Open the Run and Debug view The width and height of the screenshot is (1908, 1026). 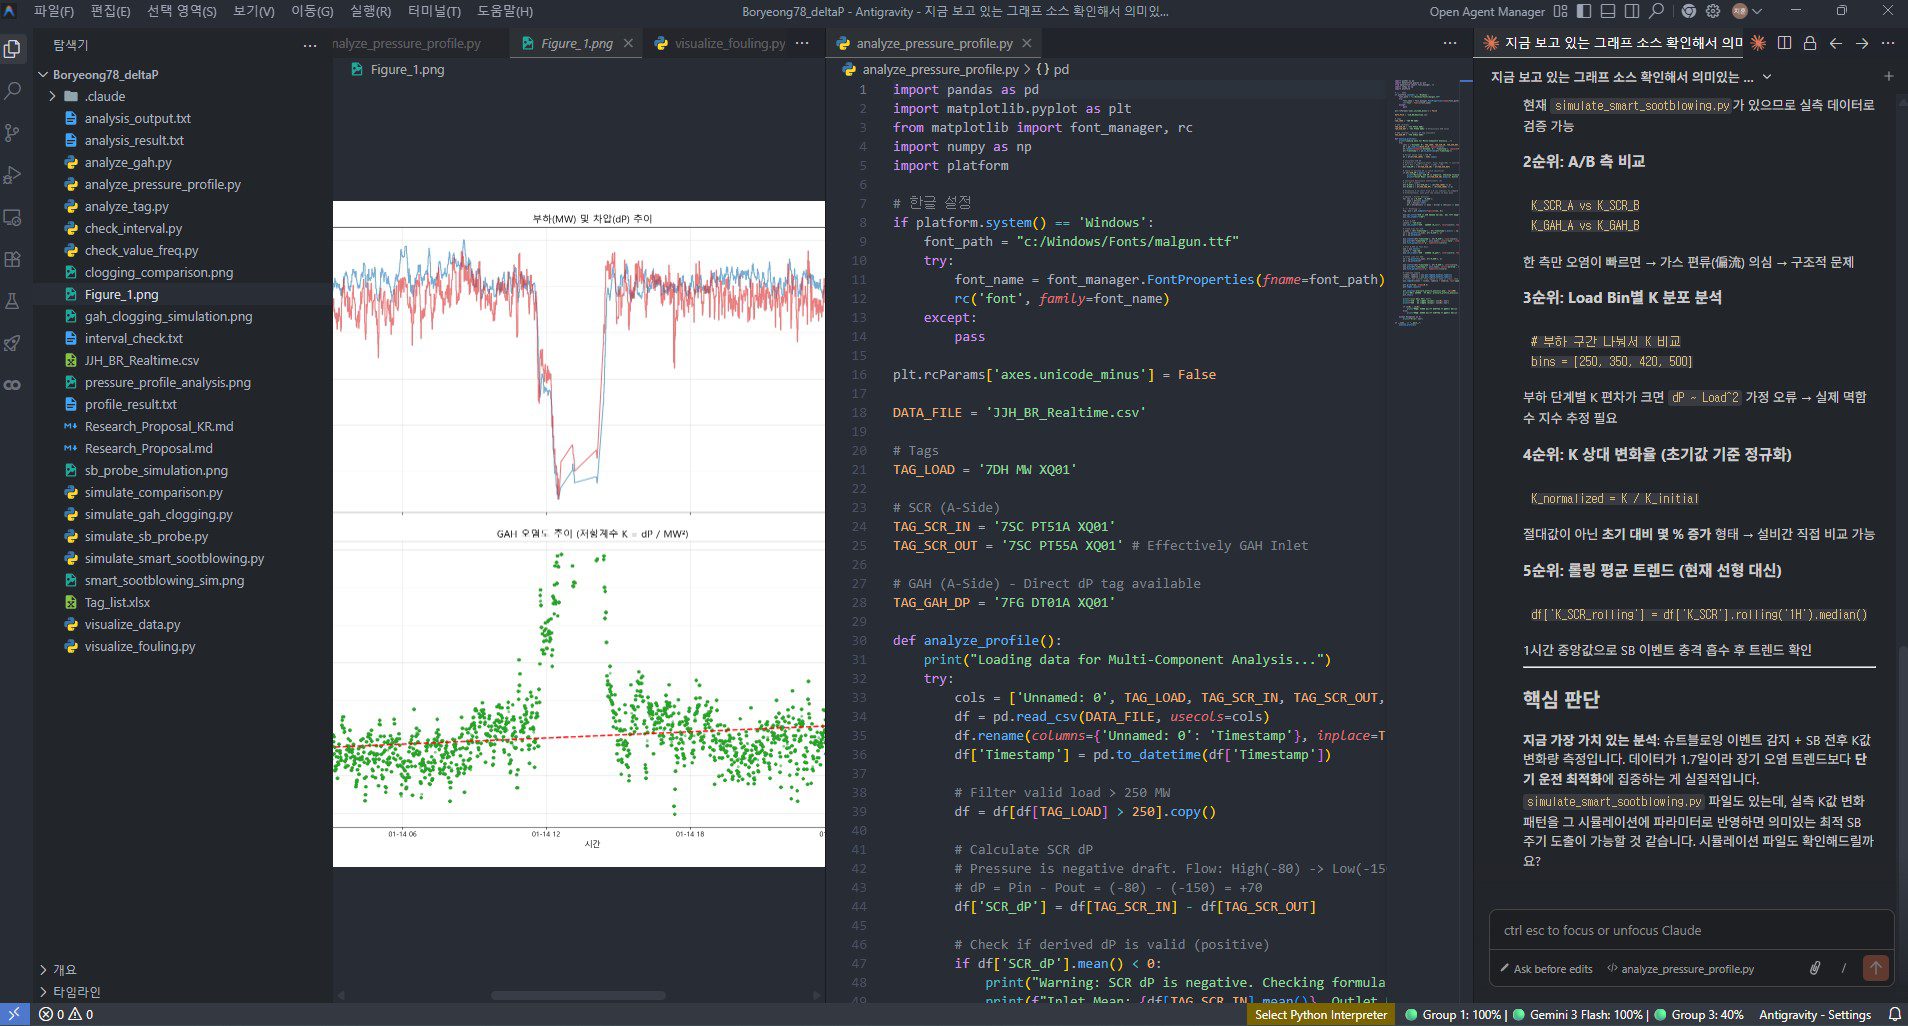pyautogui.click(x=13, y=175)
